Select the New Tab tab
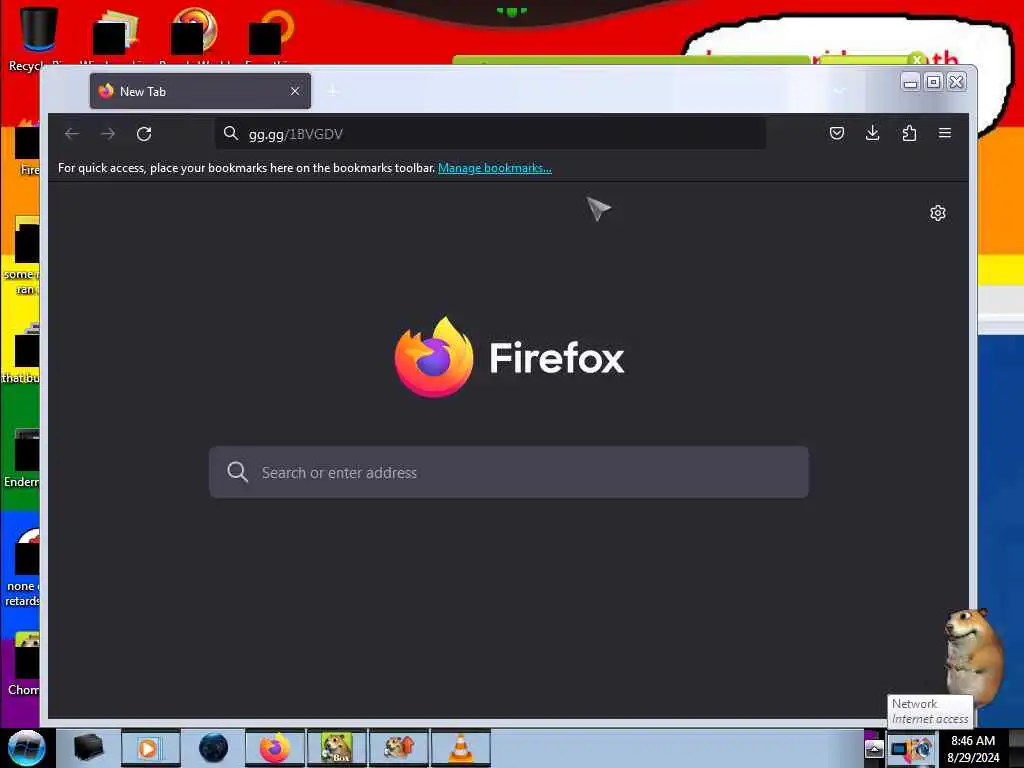The height and width of the screenshot is (768, 1024). (200, 91)
